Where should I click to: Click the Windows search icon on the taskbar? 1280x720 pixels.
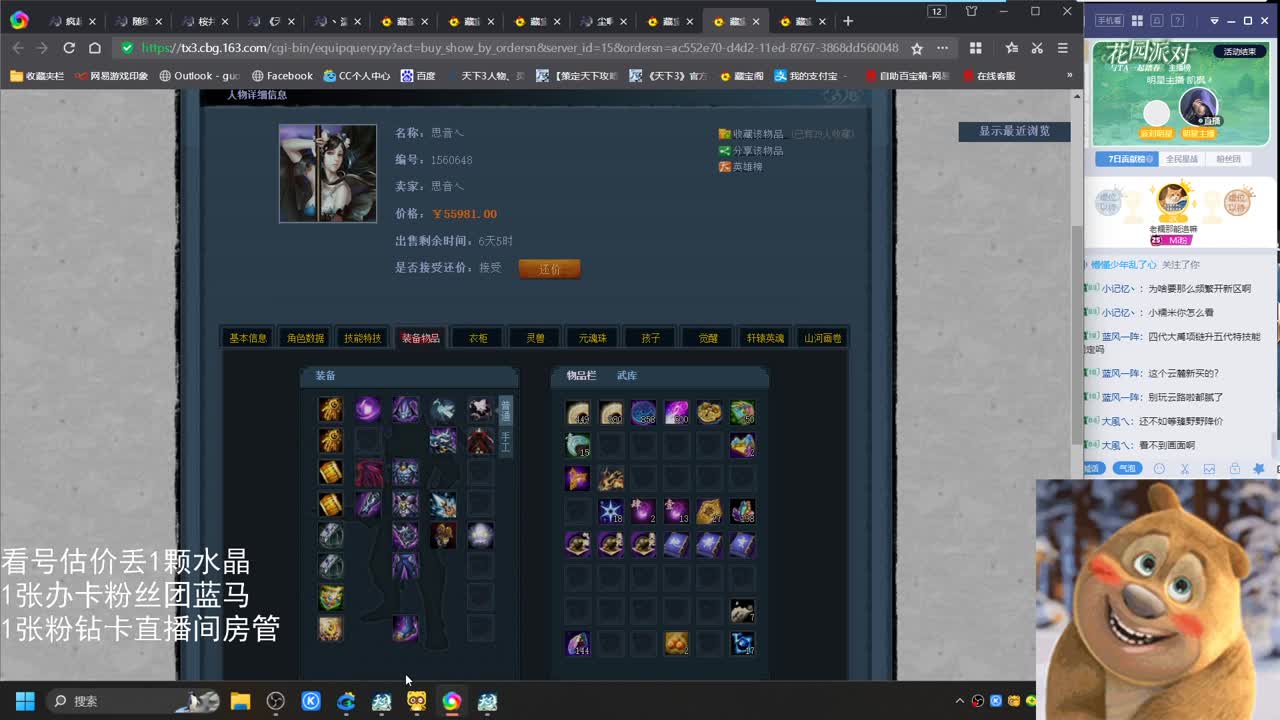[59, 701]
